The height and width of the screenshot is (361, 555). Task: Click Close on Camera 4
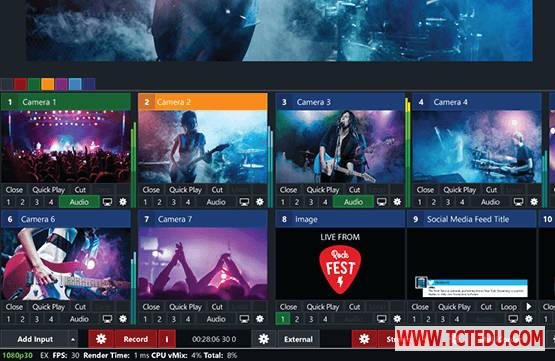[x=425, y=190]
